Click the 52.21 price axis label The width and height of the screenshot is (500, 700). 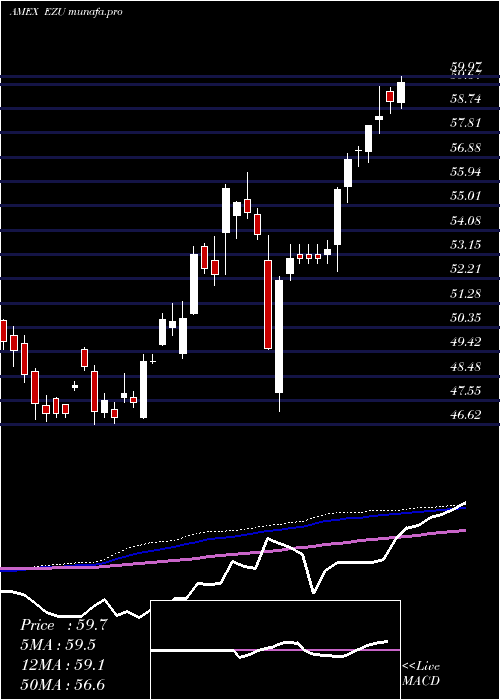[466, 269]
